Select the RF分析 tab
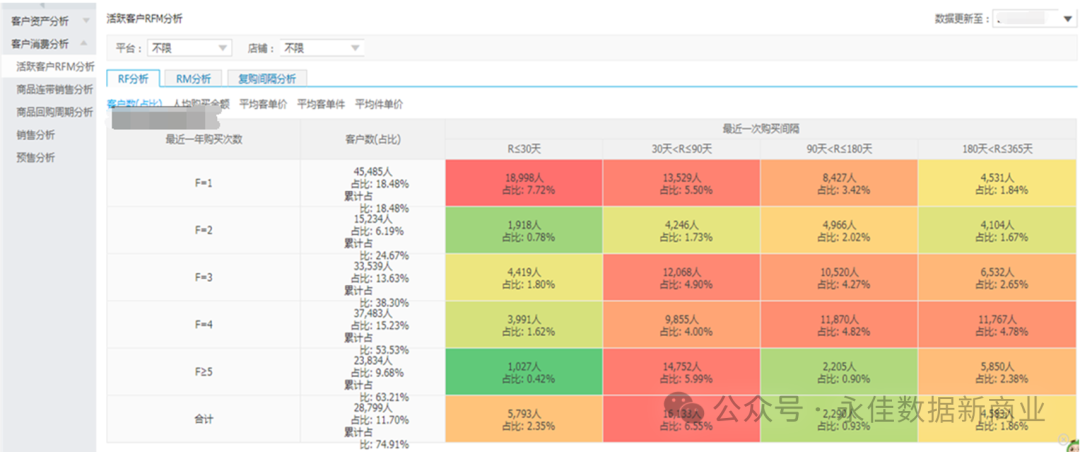This screenshot has height=452, width=1080. 133,78
